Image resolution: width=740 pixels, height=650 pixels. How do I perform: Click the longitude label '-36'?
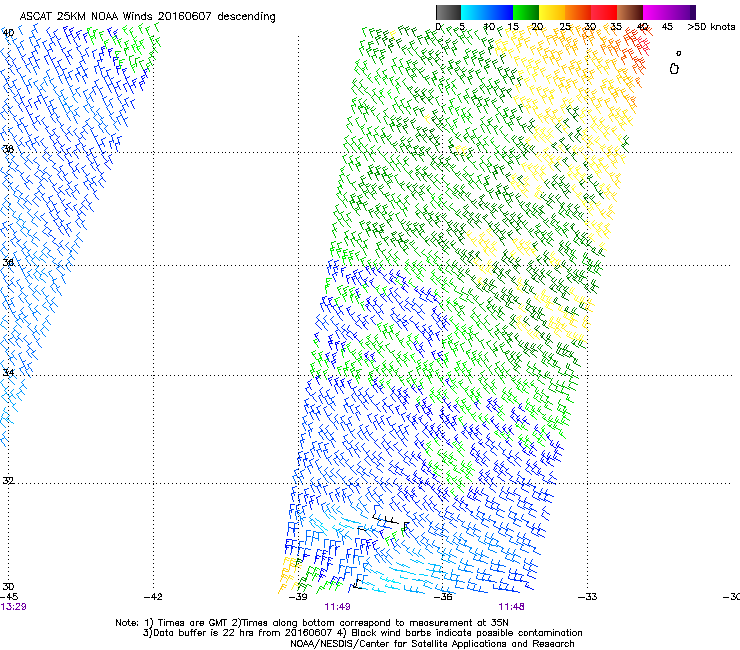click(x=443, y=597)
